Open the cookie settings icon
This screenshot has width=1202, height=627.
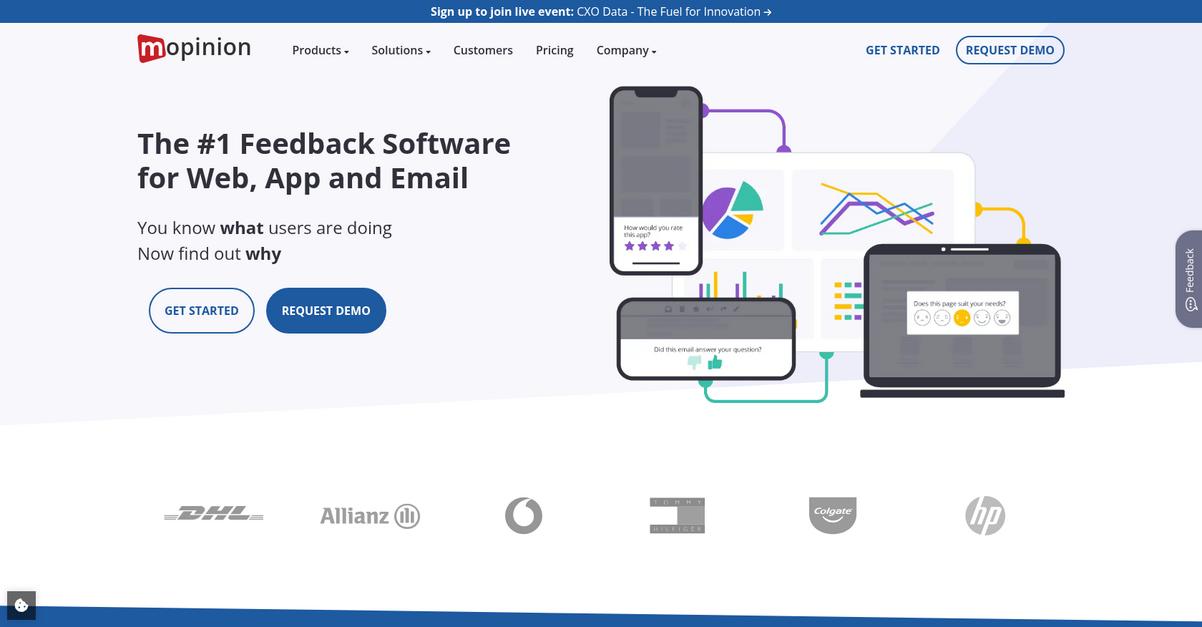coord(21,605)
